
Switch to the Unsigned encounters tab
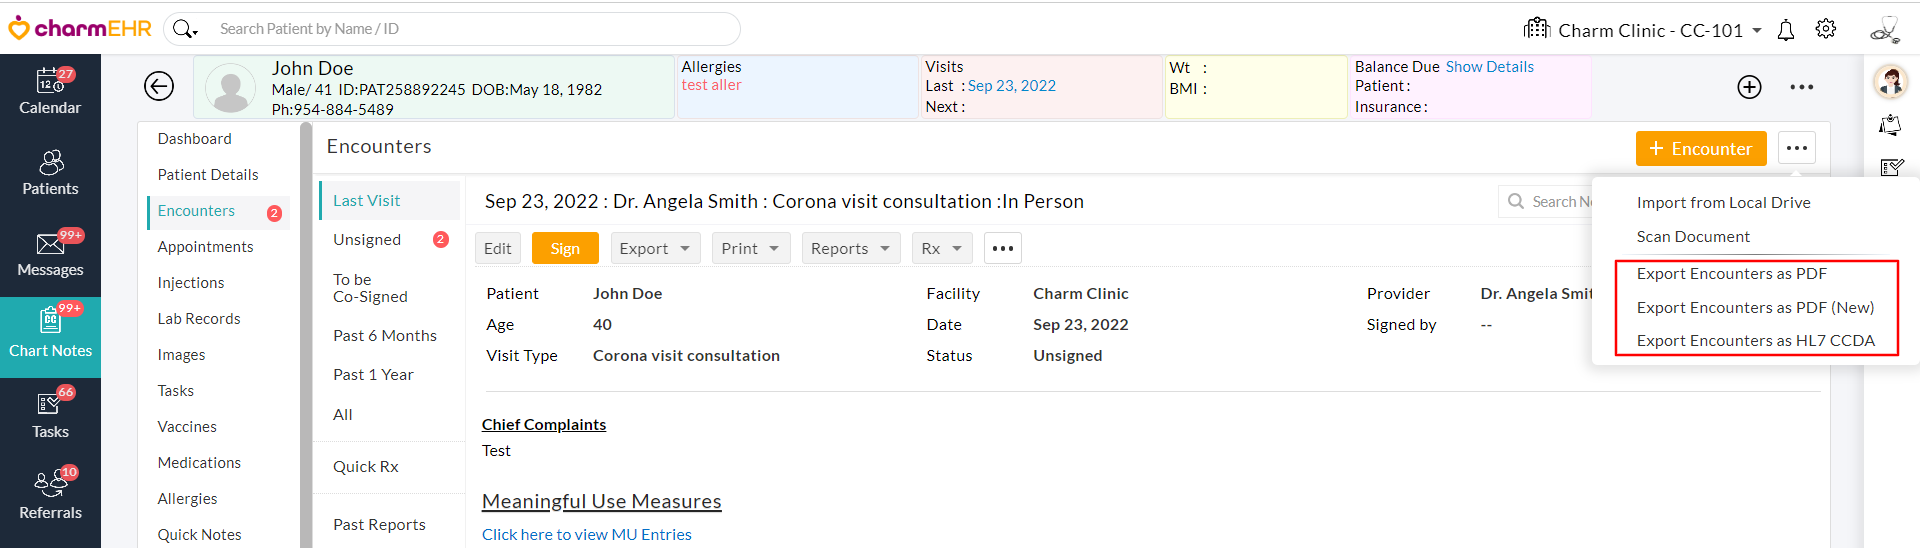tap(367, 240)
